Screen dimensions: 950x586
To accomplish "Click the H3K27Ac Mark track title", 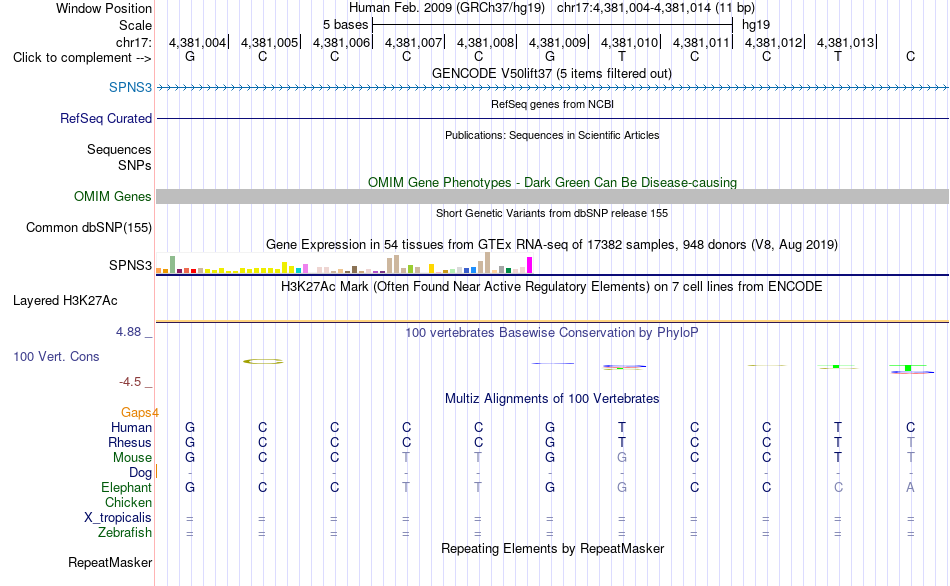I will point(552,286).
